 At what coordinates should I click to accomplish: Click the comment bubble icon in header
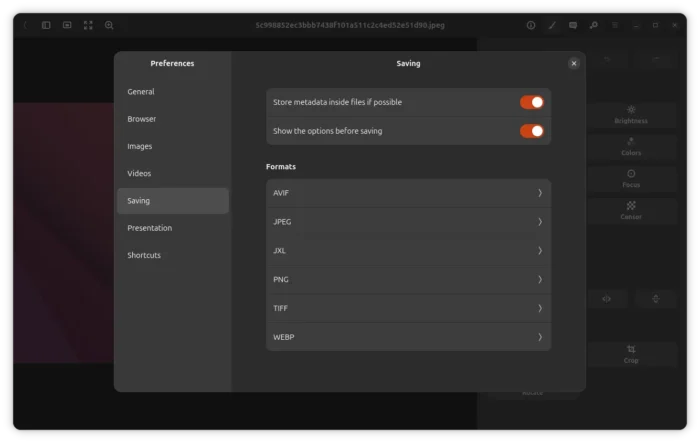[572, 25]
